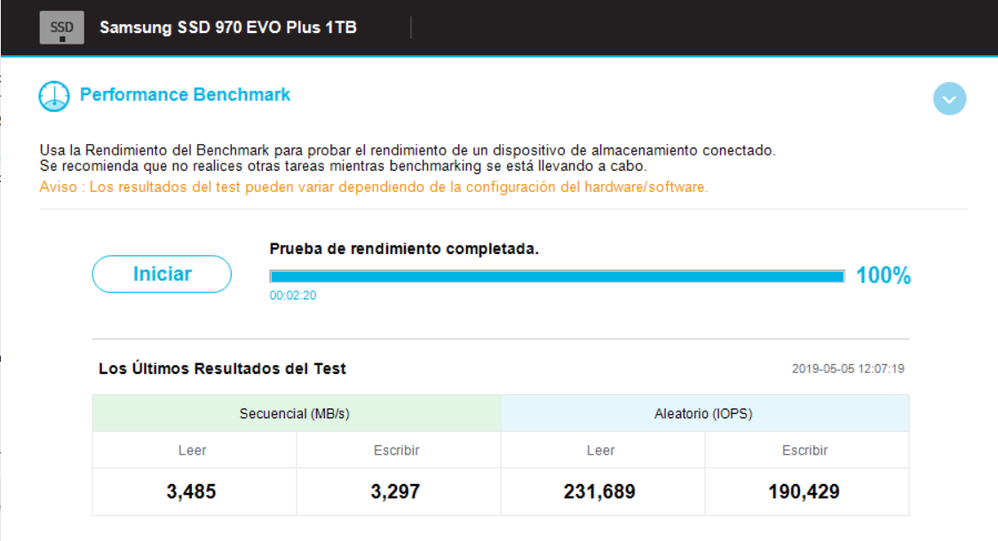Click the line starting "Usa la Rendimiento del Benchmark"

tap(407, 150)
